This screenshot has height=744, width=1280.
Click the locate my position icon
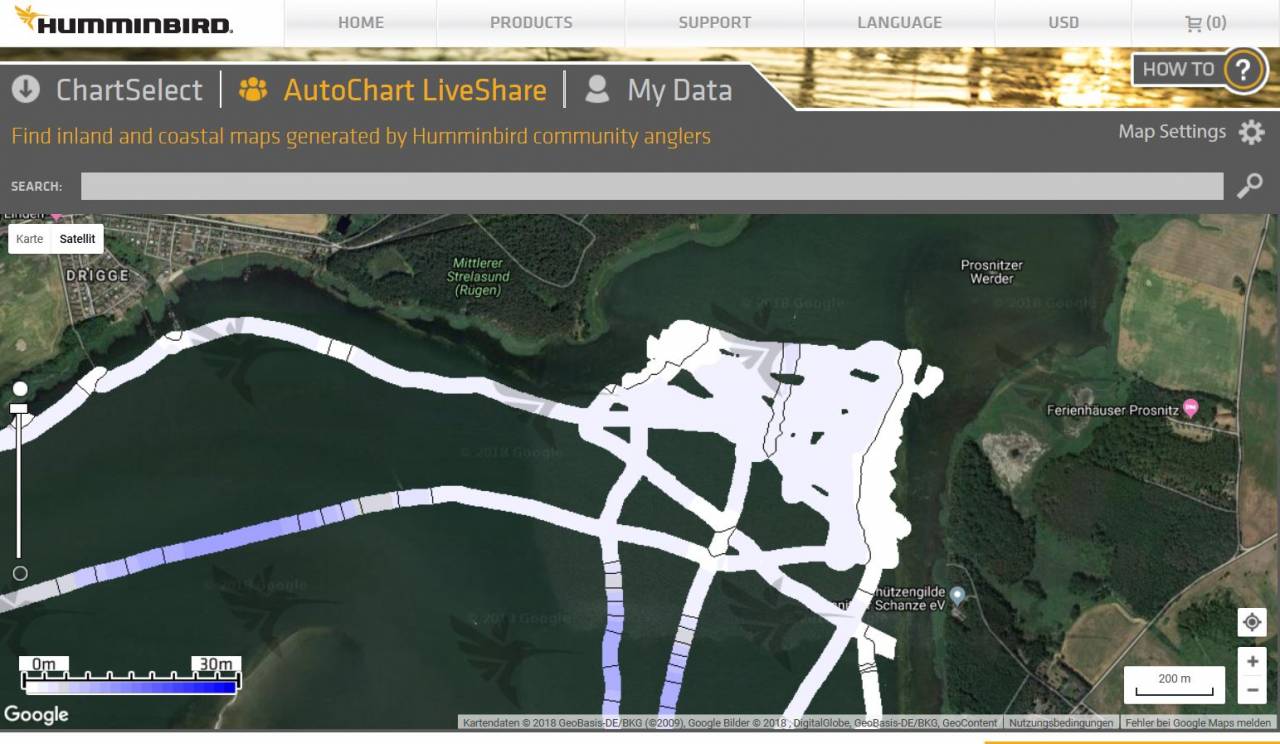[1251, 622]
